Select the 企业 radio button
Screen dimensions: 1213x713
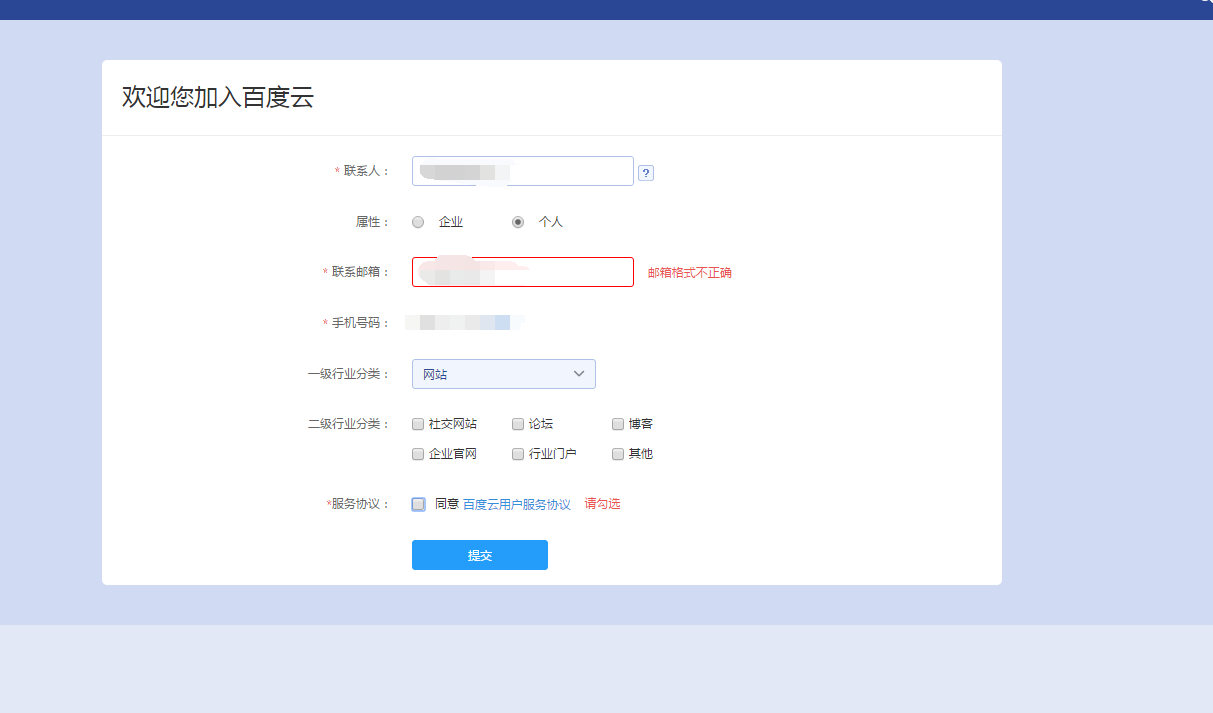click(x=418, y=222)
